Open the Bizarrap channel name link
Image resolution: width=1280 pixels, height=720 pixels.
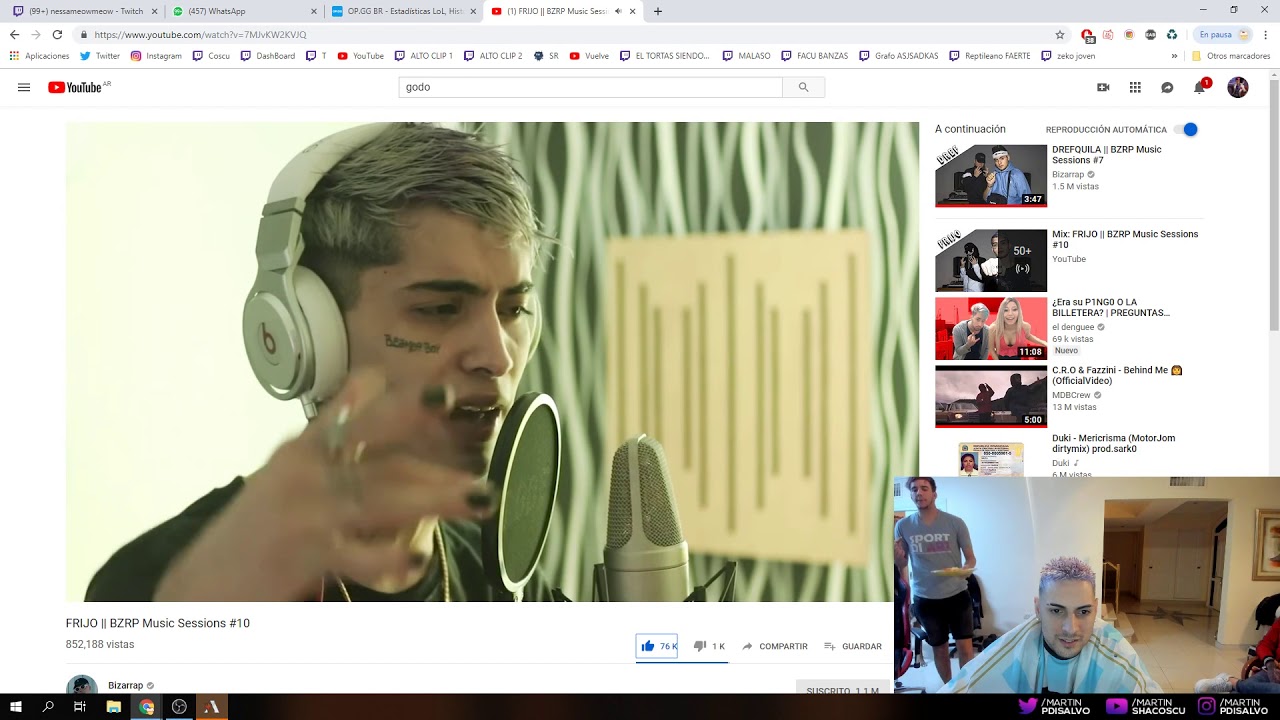(125, 685)
